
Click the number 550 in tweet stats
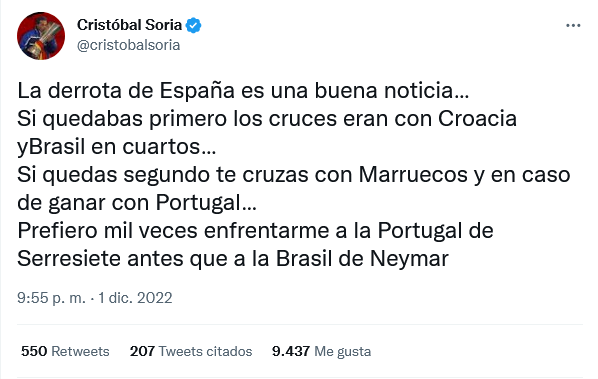point(34,351)
